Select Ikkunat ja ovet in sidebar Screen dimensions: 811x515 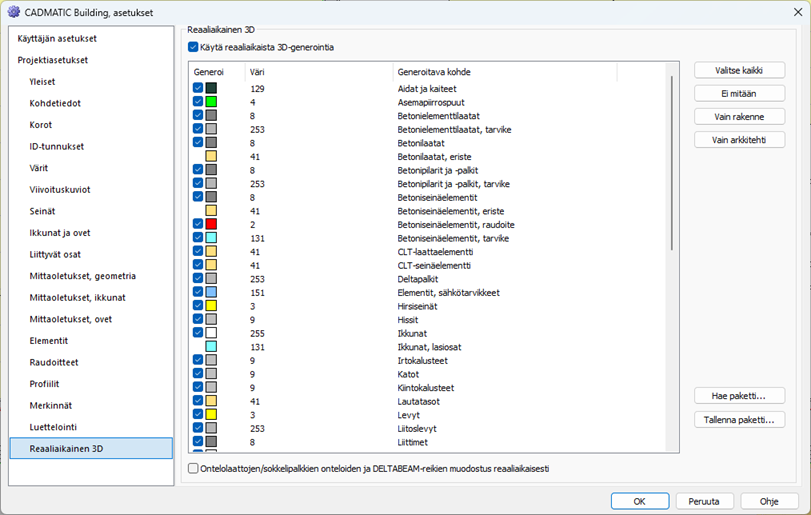[x=60, y=233]
